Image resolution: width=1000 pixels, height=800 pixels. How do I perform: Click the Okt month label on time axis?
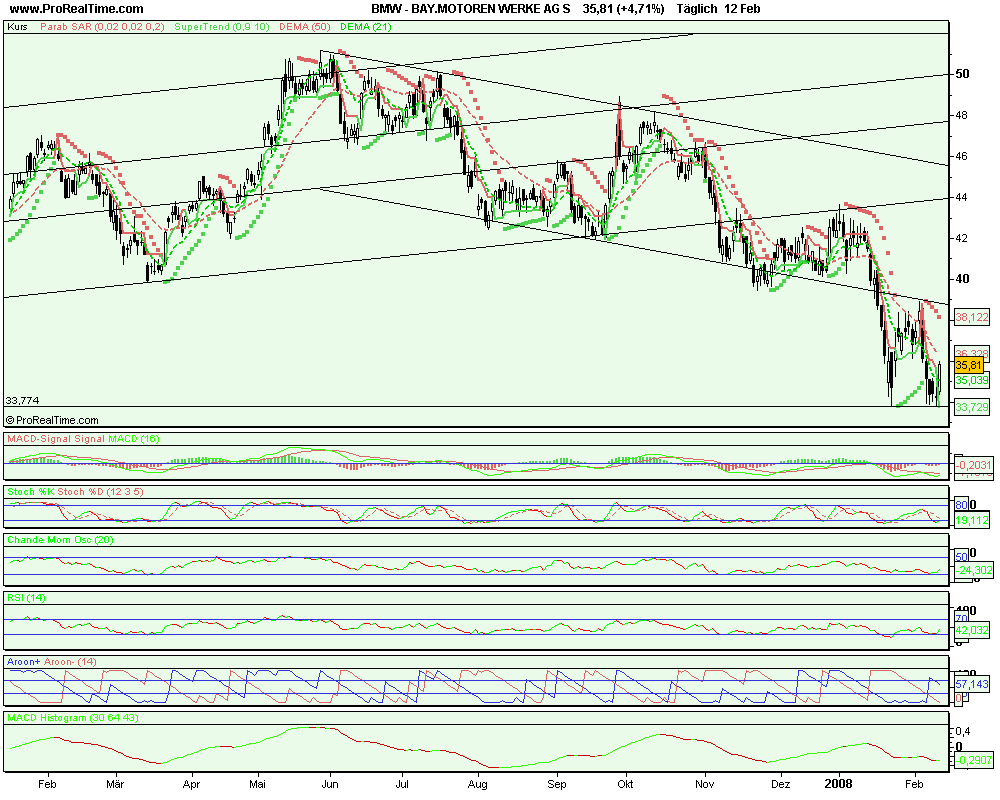point(625,784)
